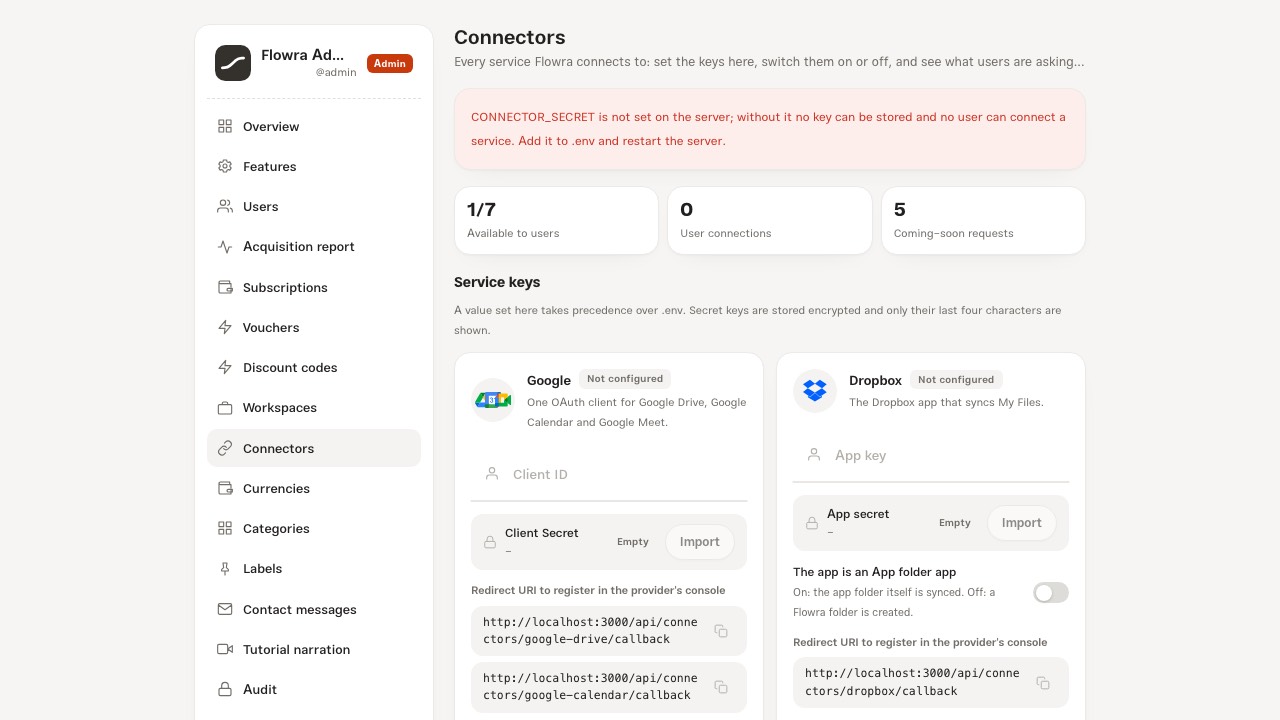Open the Overview page
Image resolution: width=1280 pixels, height=720 pixels.
pyautogui.click(x=314, y=126)
